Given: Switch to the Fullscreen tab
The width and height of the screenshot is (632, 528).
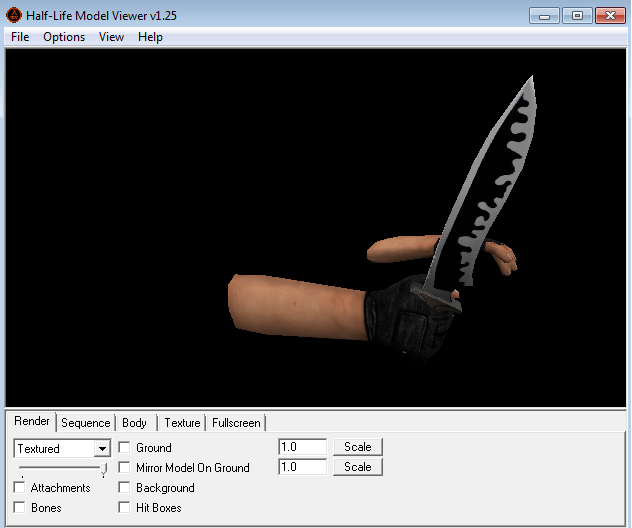Looking at the screenshot, I should point(236,423).
